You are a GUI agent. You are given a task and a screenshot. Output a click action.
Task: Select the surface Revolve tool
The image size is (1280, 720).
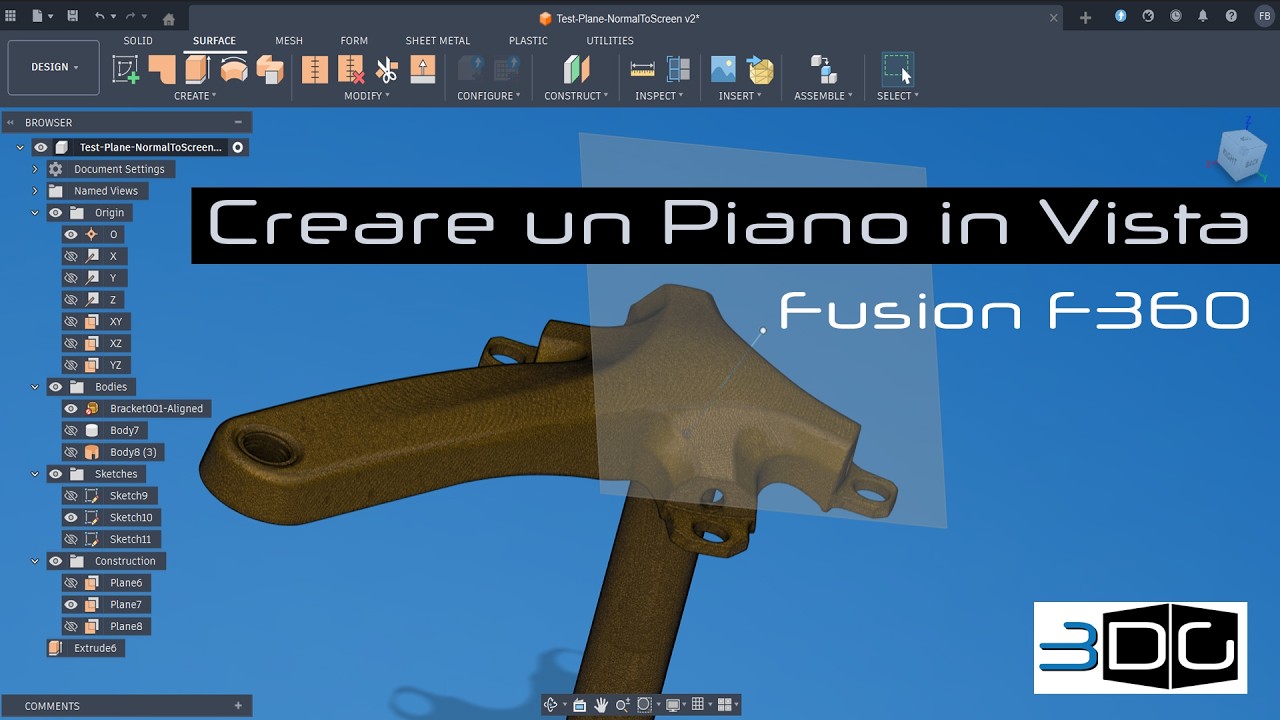pos(234,69)
